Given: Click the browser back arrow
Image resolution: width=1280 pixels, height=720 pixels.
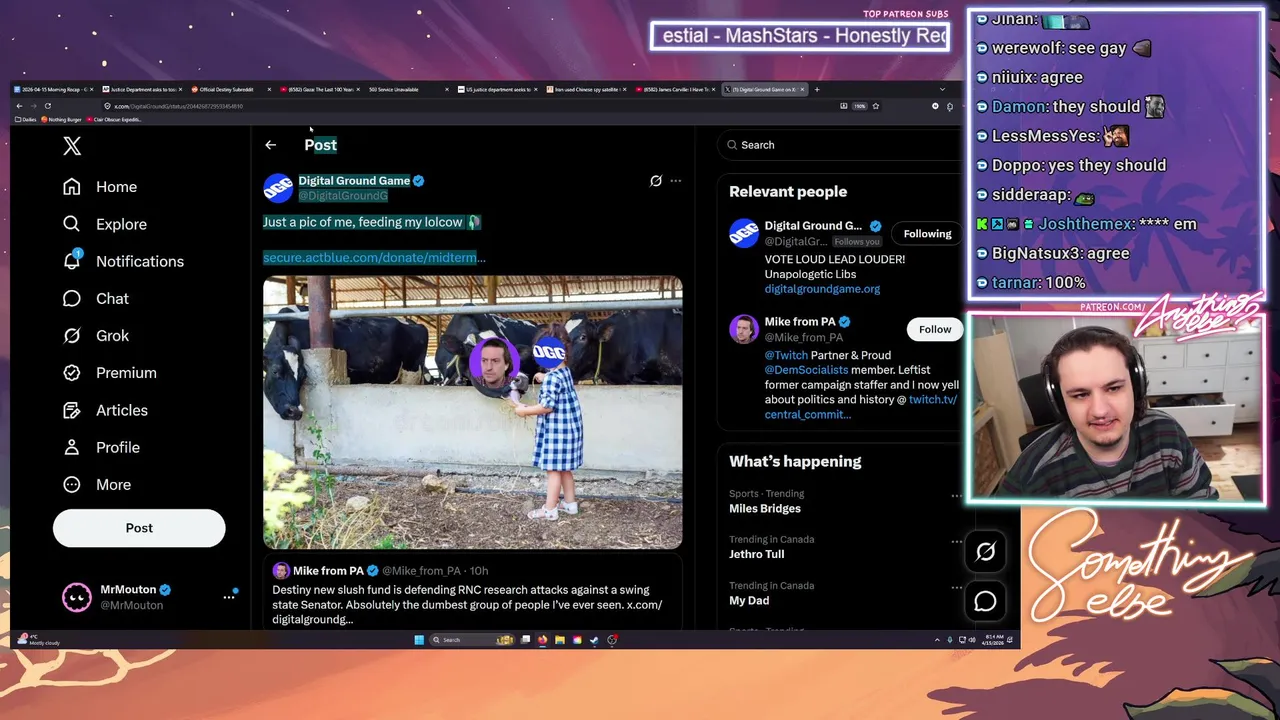Looking at the screenshot, I should tap(19, 106).
